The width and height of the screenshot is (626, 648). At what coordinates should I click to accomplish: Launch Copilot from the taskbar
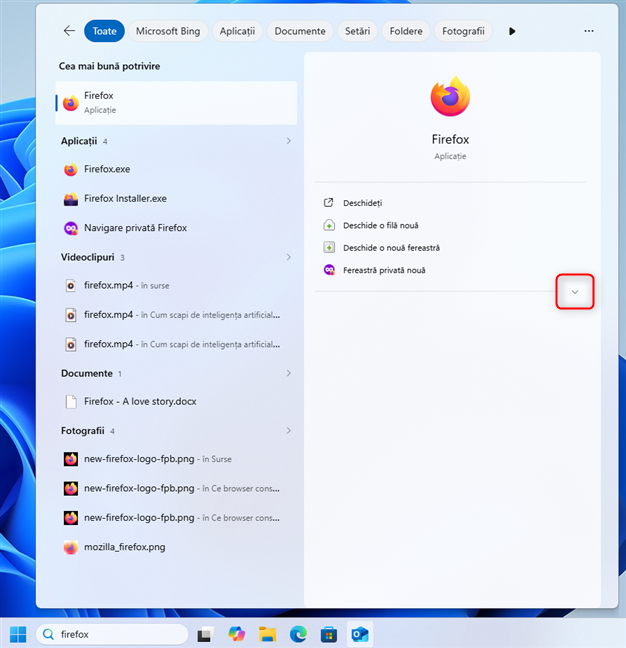coord(236,634)
